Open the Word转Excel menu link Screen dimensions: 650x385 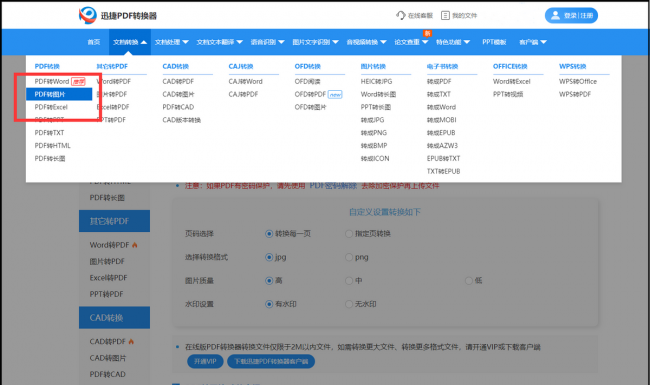point(512,82)
